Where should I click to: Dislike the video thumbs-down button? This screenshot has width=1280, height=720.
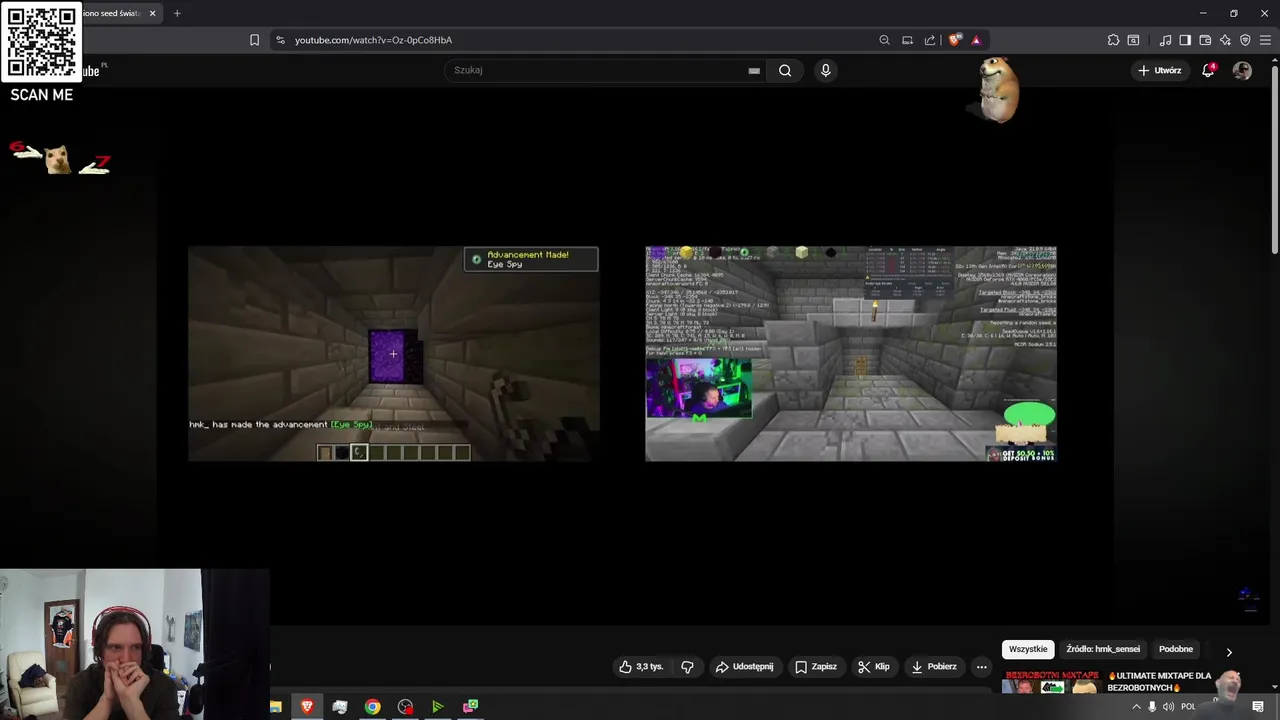687,666
